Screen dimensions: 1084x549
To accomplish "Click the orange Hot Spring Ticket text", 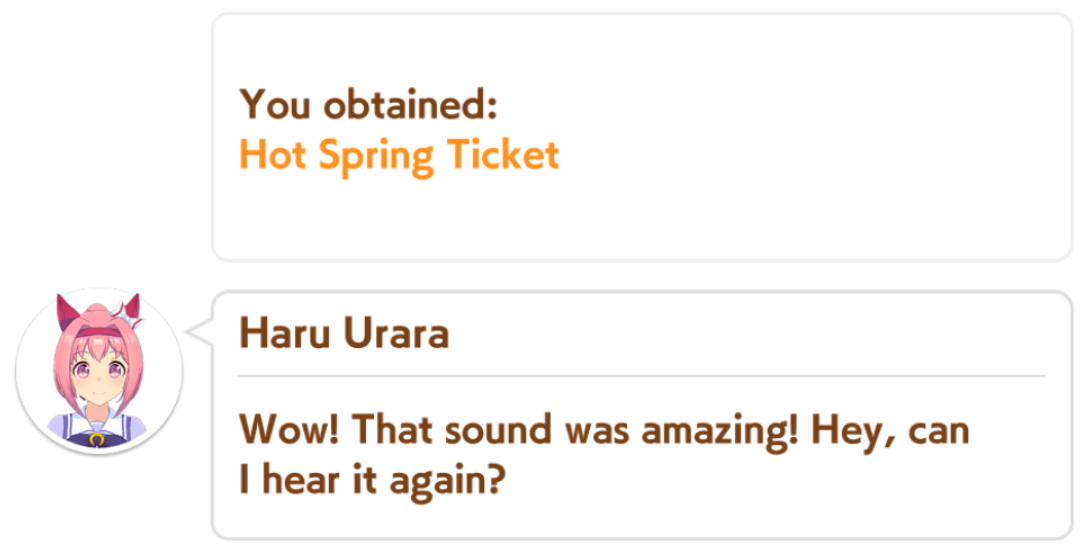I will 398,155.
